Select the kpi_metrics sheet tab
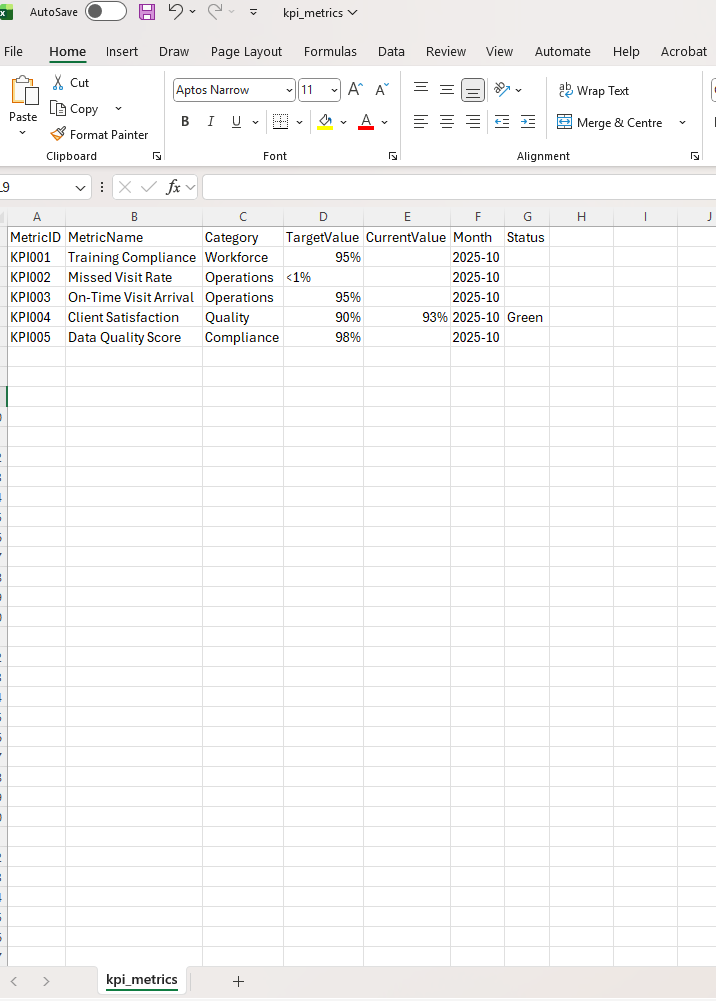The width and height of the screenshot is (716, 1001). [x=142, y=980]
